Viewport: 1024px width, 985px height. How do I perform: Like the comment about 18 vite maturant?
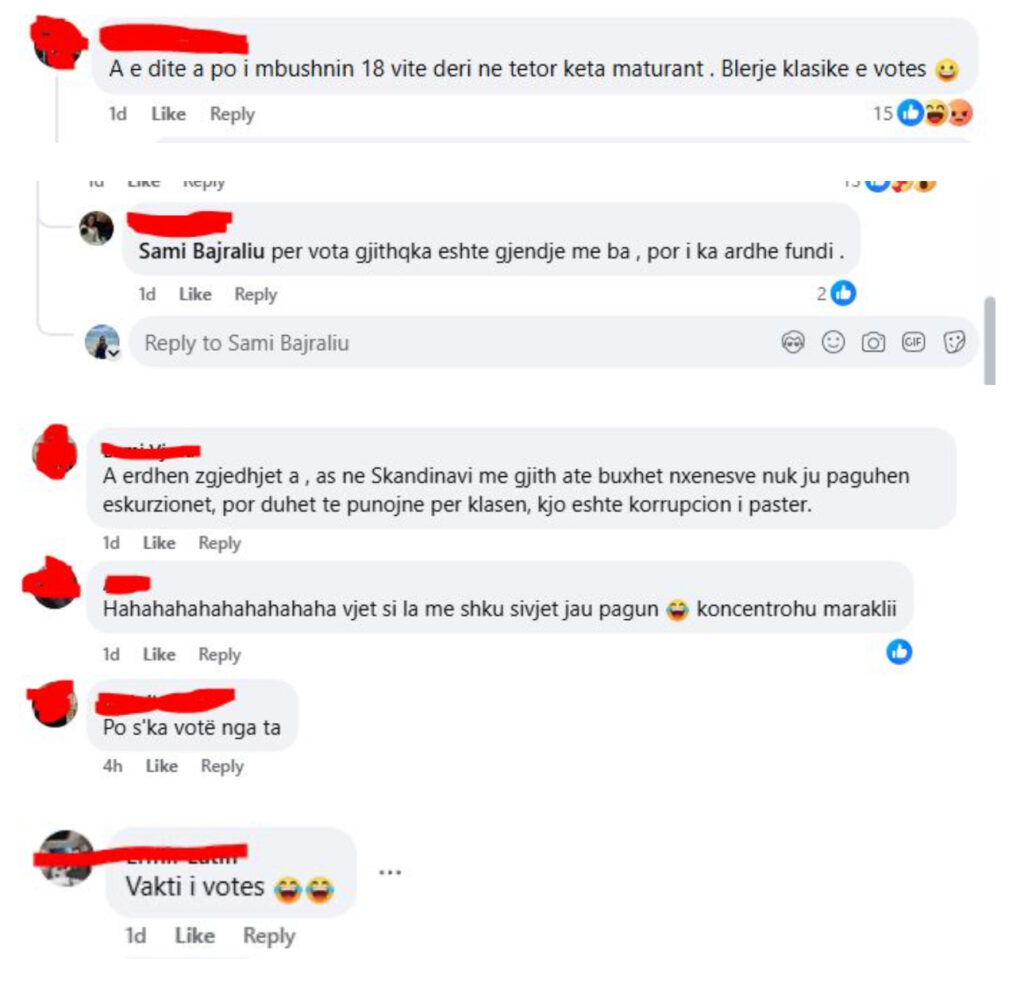[168, 114]
